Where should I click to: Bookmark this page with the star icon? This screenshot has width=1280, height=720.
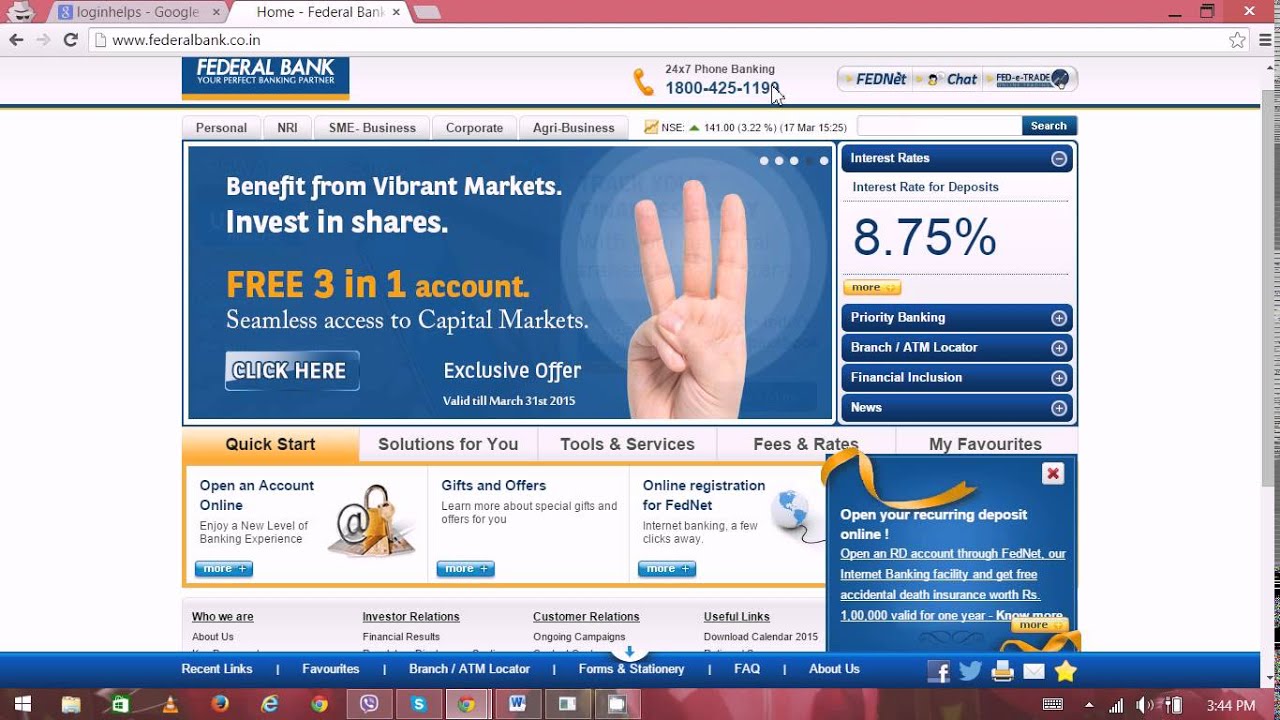[1237, 40]
